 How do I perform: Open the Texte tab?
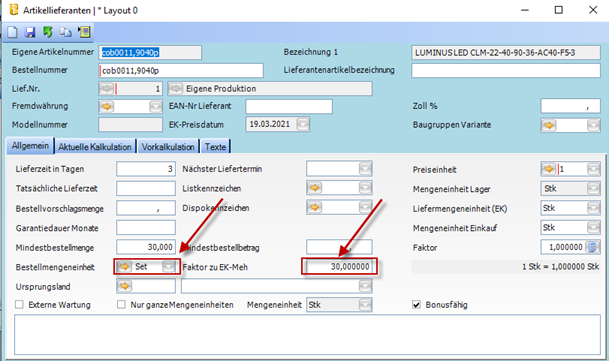(x=216, y=147)
